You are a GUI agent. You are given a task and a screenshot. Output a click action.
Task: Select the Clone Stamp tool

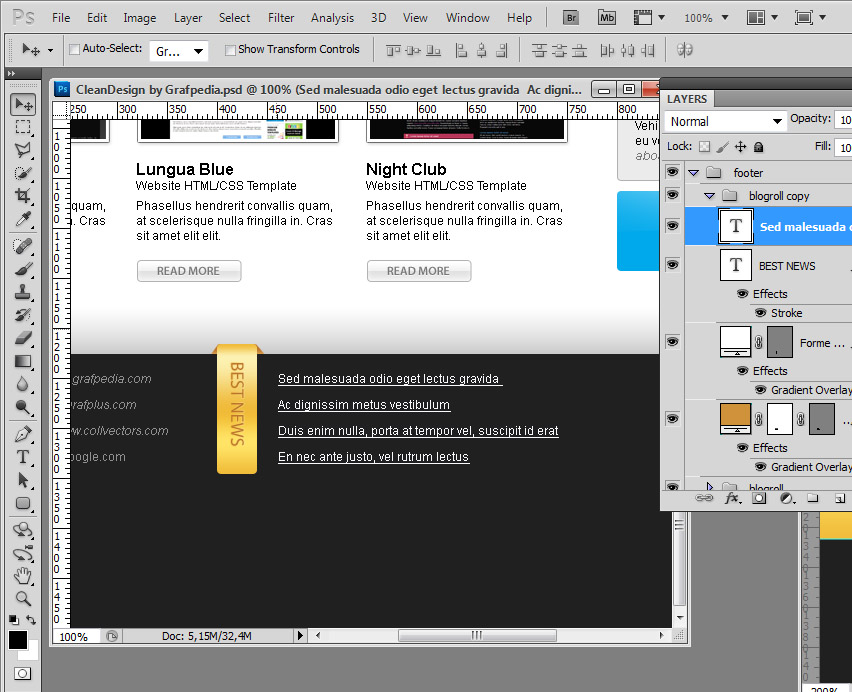pos(23,292)
